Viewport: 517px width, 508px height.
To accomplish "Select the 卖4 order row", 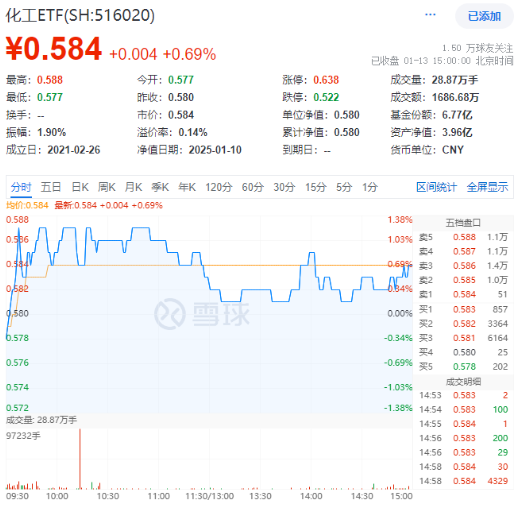I will click(463, 251).
